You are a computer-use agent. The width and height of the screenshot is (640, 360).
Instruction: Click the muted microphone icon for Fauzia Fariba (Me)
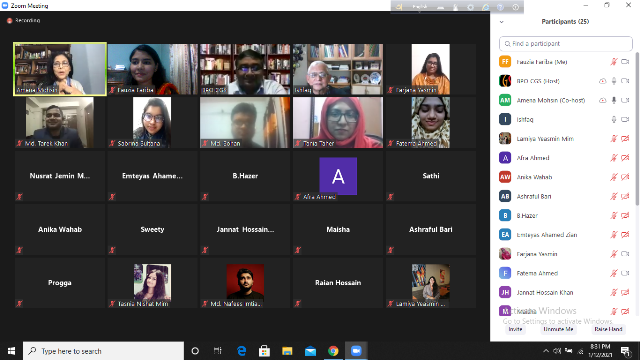tap(614, 62)
